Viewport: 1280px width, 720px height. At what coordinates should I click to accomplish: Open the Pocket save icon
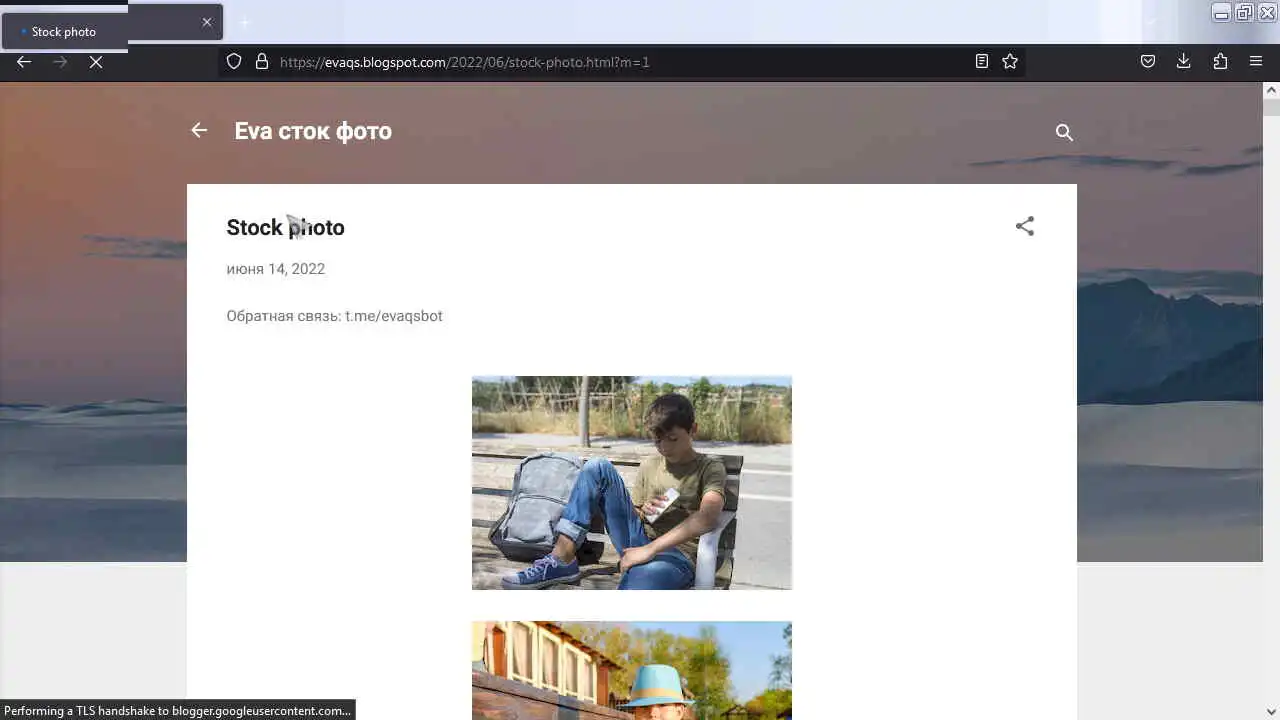point(1148,62)
